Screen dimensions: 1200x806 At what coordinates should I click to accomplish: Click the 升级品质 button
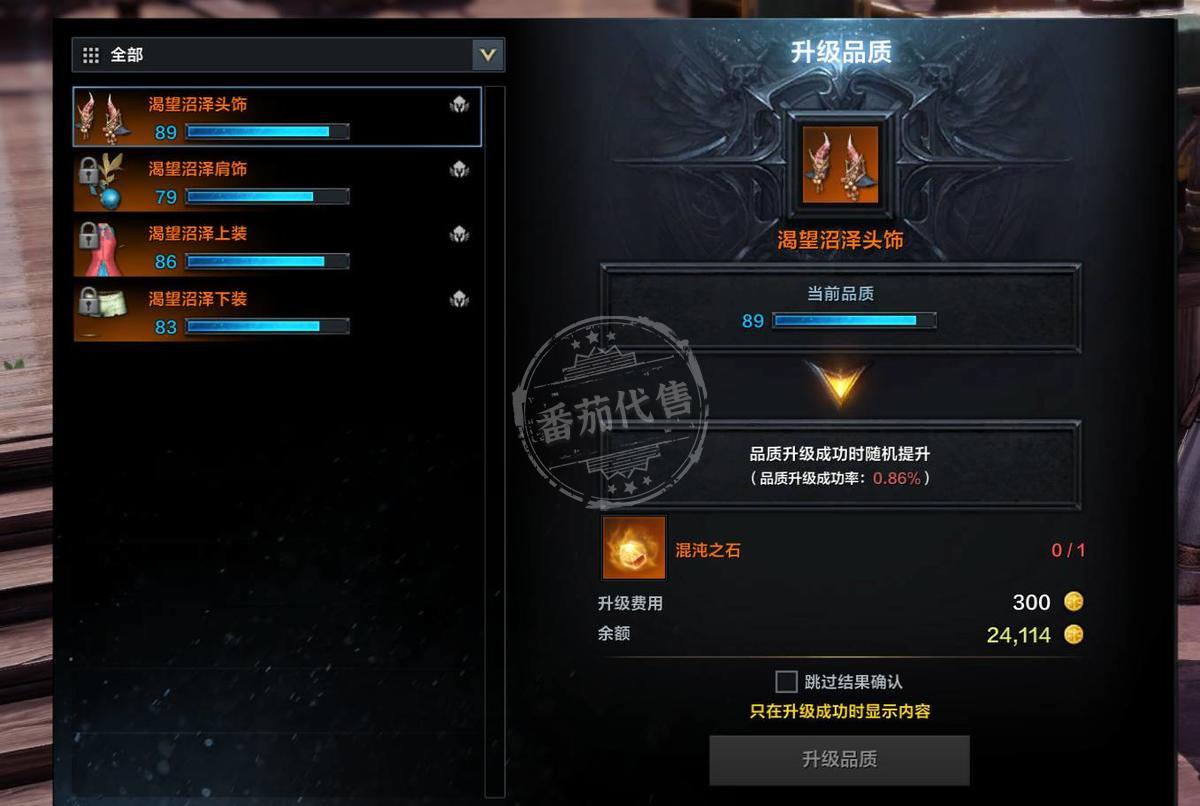tap(840, 760)
